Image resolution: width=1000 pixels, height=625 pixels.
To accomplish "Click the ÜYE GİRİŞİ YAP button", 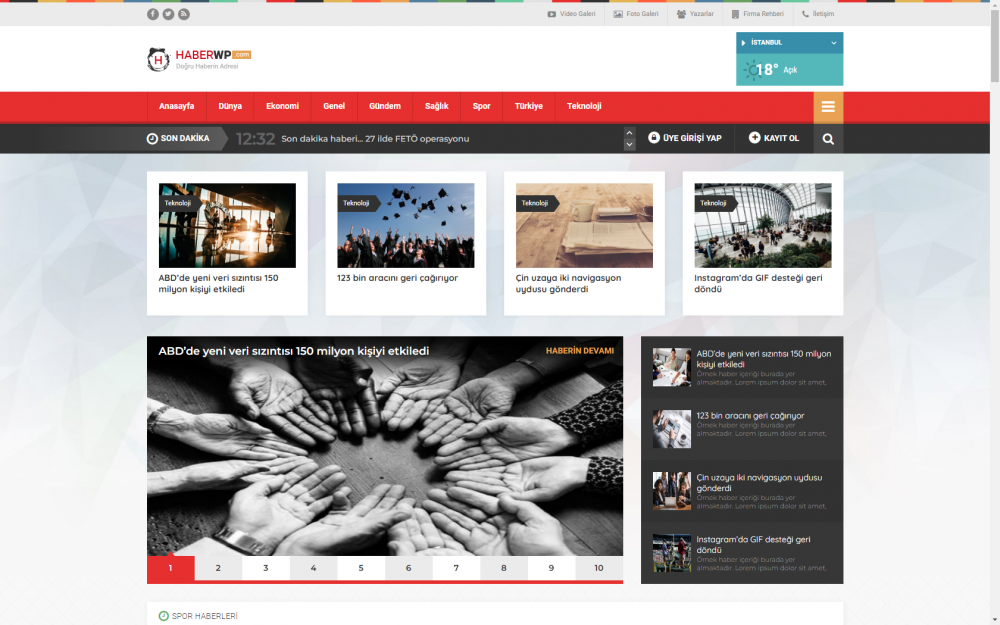I will 685,138.
